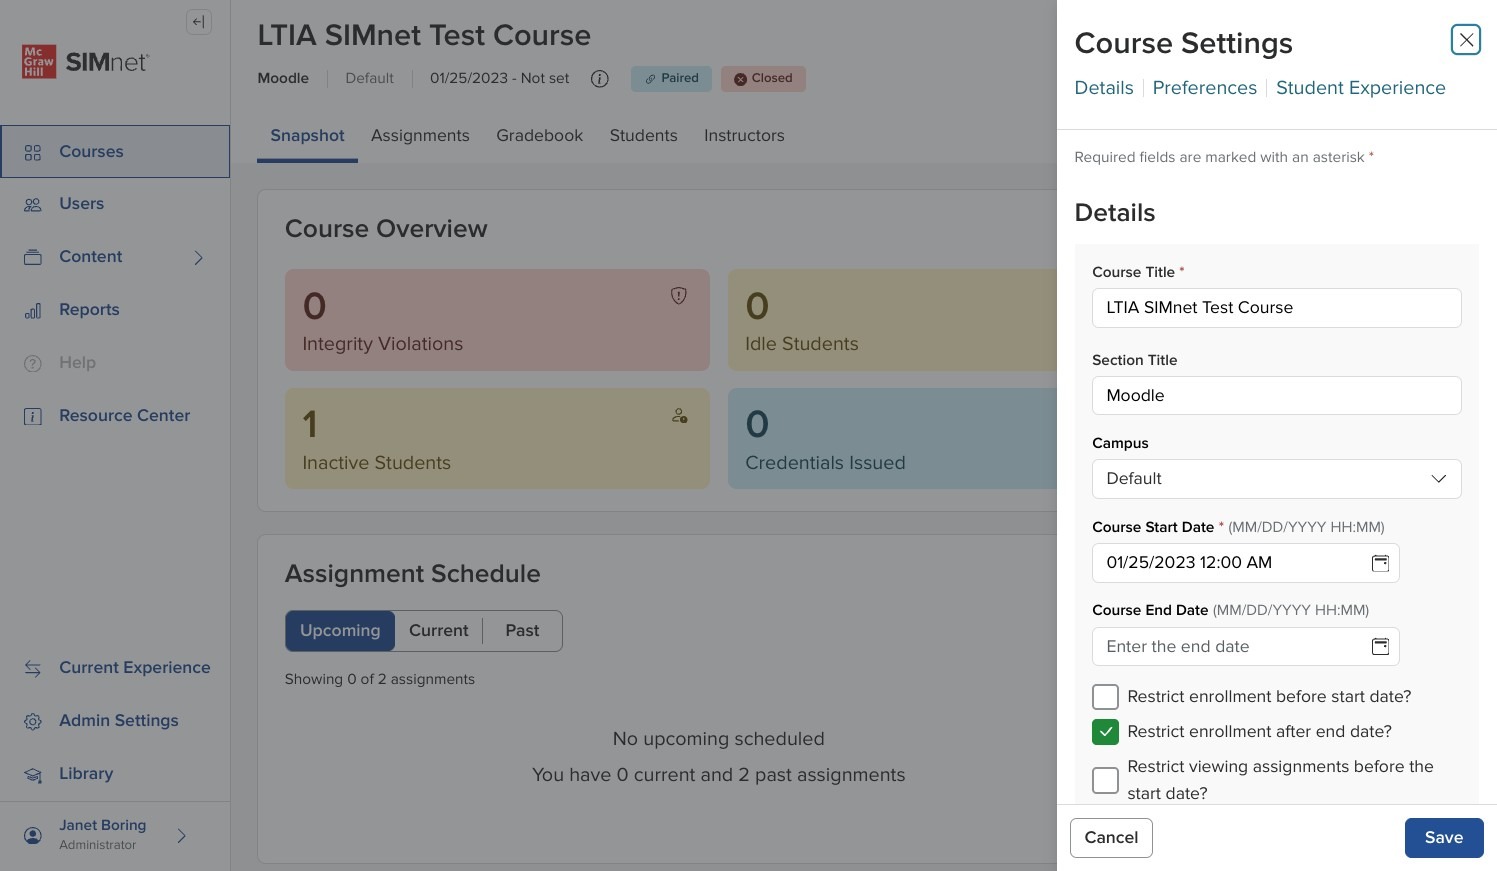The height and width of the screenshot is (871, 1497).
Task: Select the Past assignment schedule toggle
Action: point(522,631)
